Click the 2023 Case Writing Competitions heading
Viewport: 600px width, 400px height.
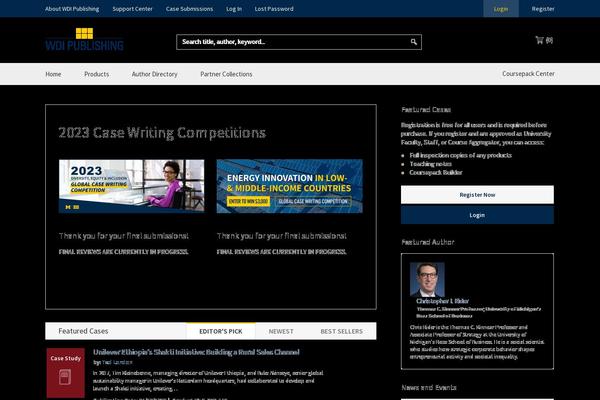pyautogui.click(x=162, y=133)
